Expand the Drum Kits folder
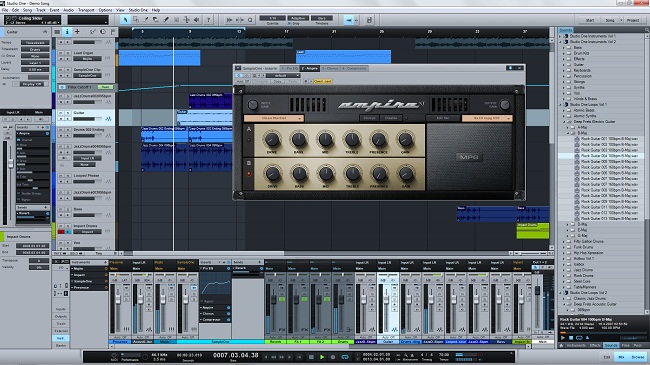The width and height of the screenshot is (650, 365). (564, 54)
